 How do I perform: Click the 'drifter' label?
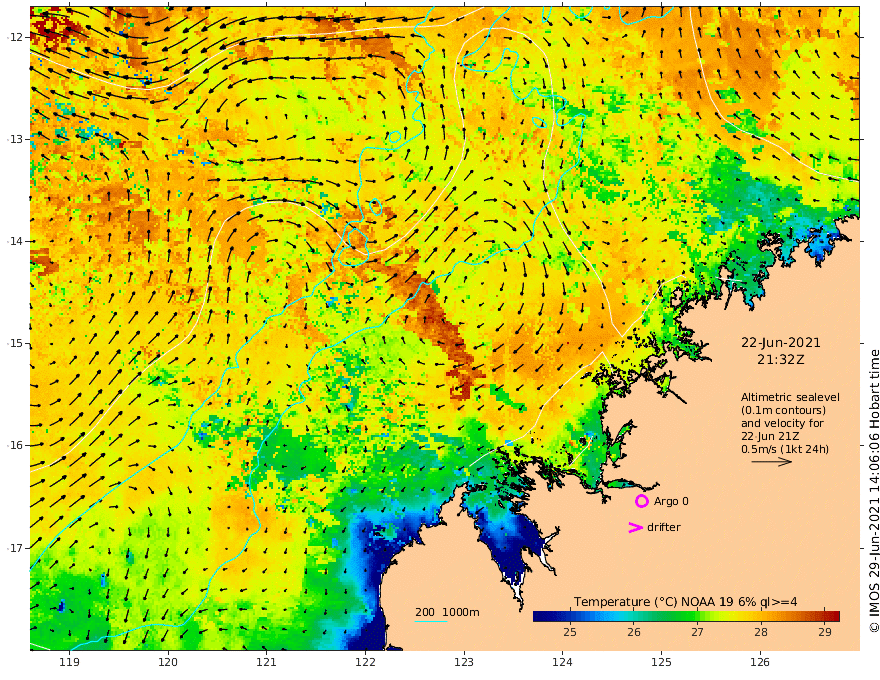pos(664,527)
